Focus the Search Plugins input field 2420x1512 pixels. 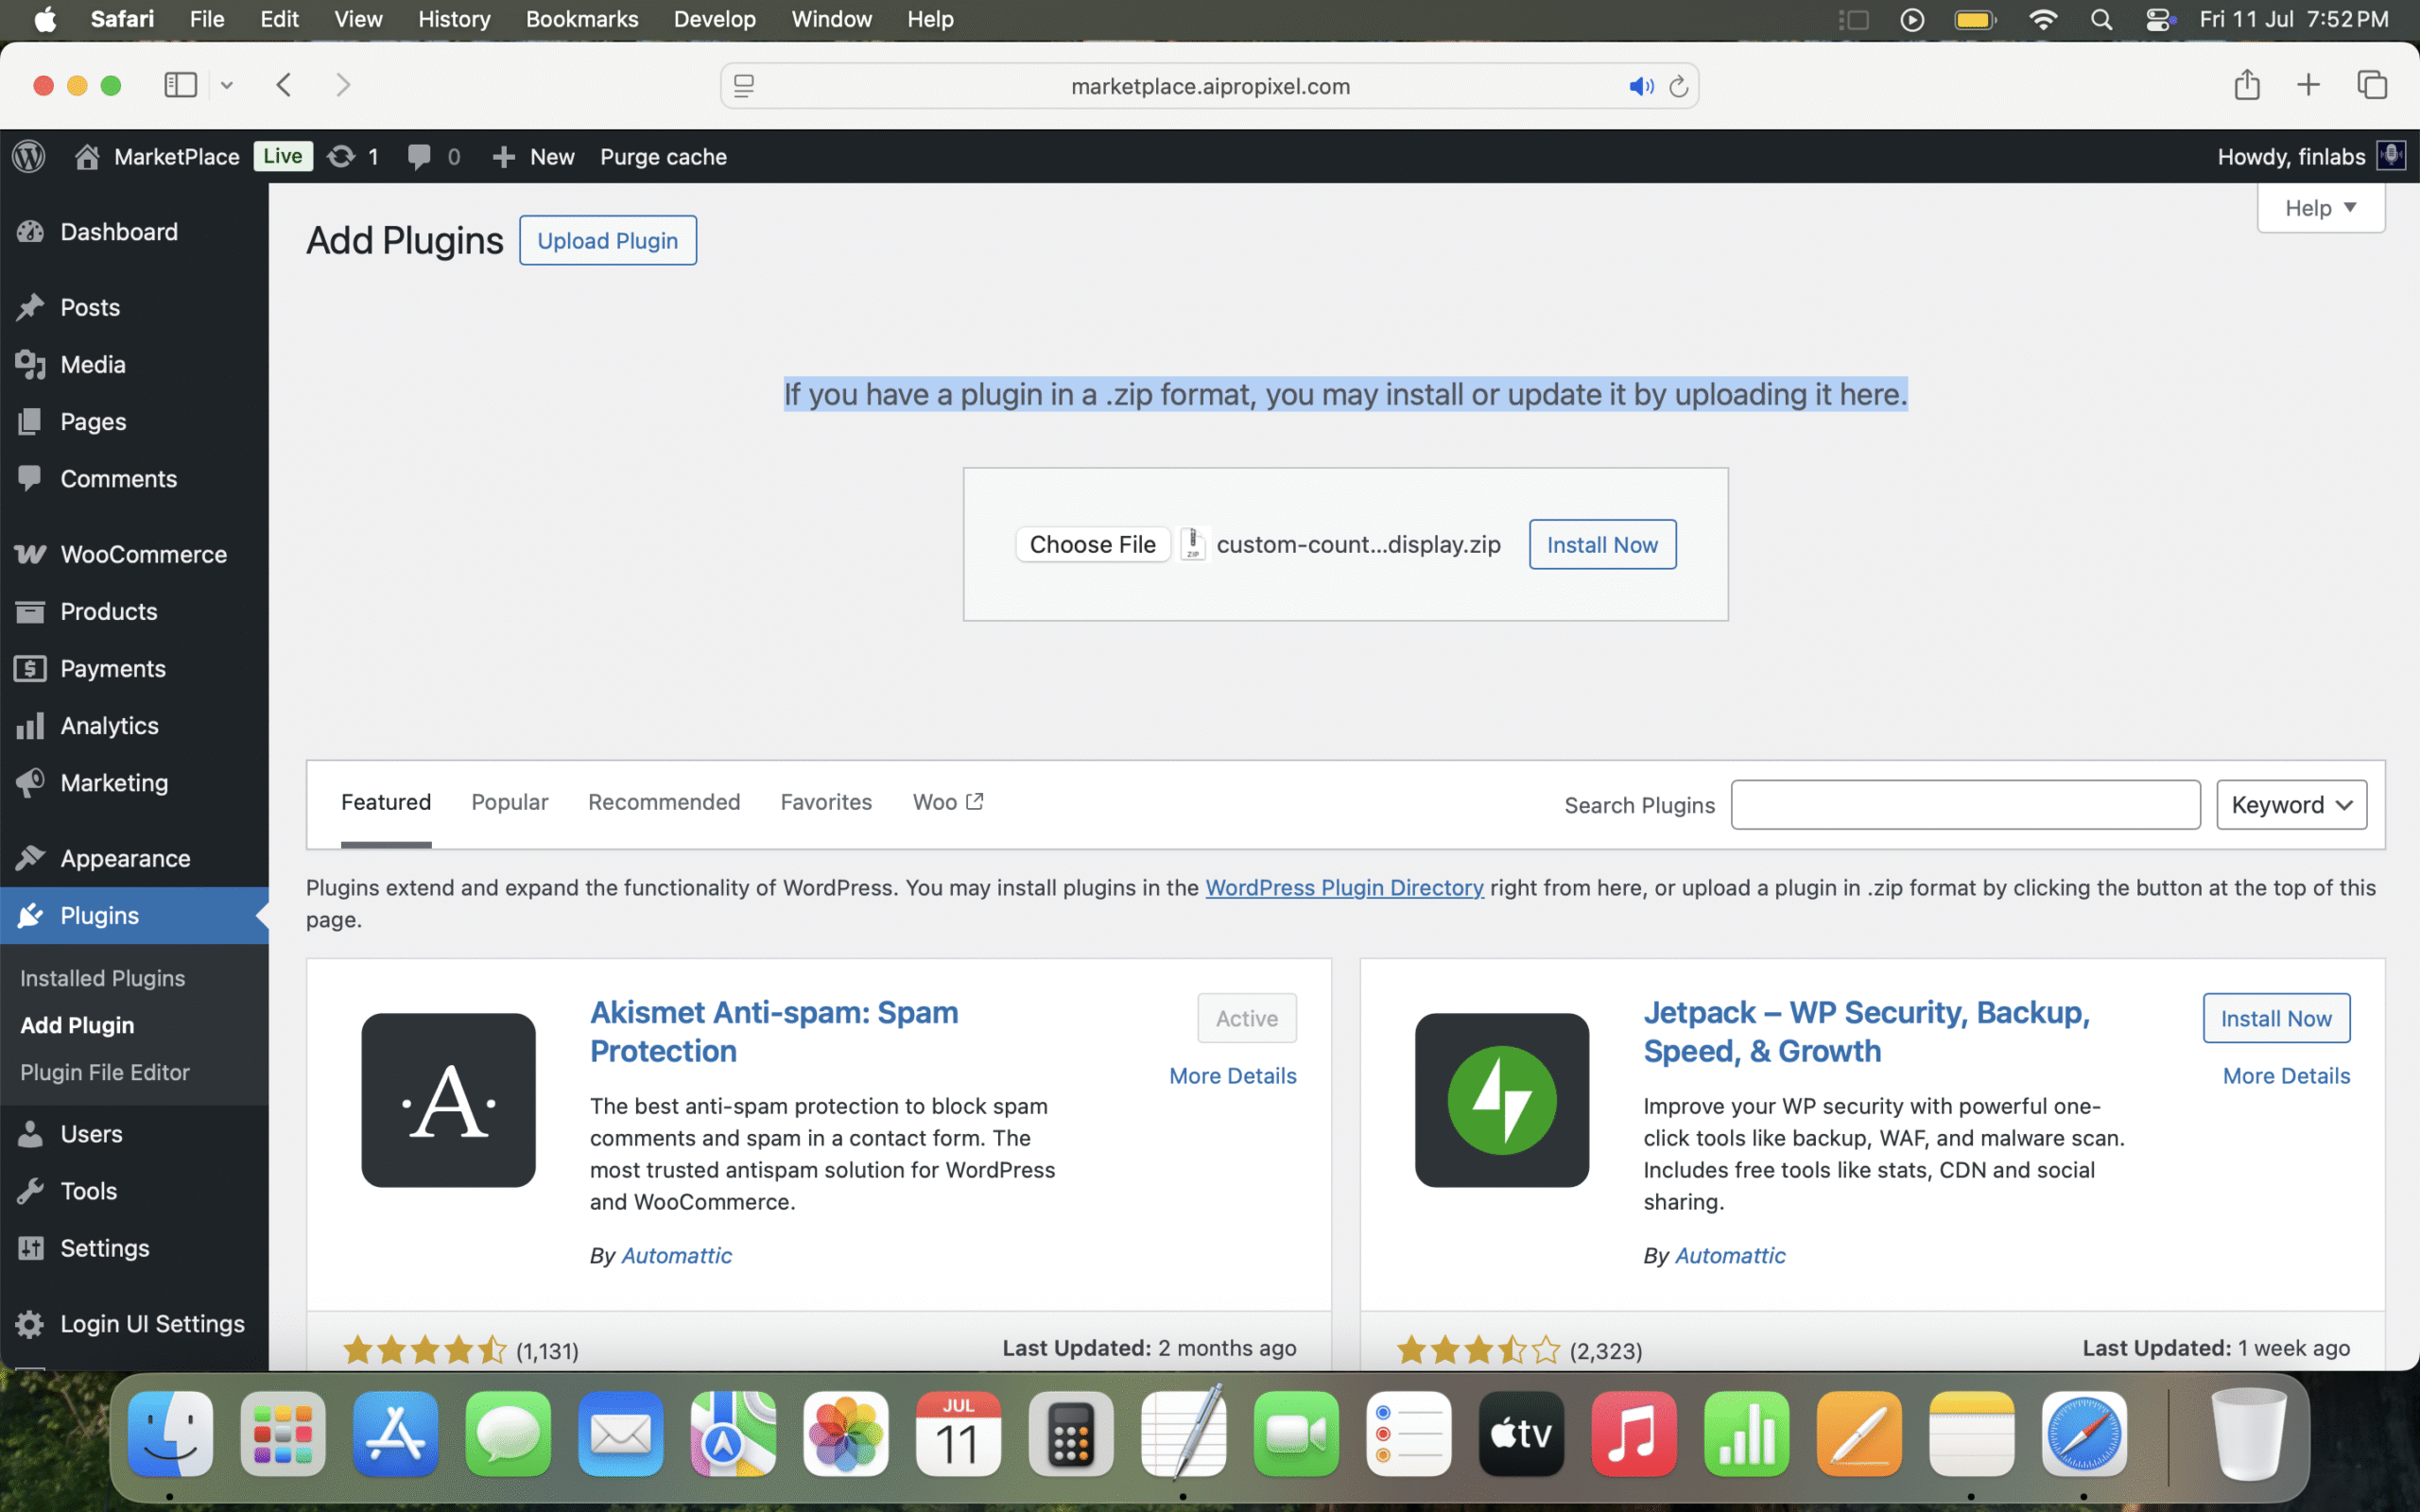pos(1964,805)
